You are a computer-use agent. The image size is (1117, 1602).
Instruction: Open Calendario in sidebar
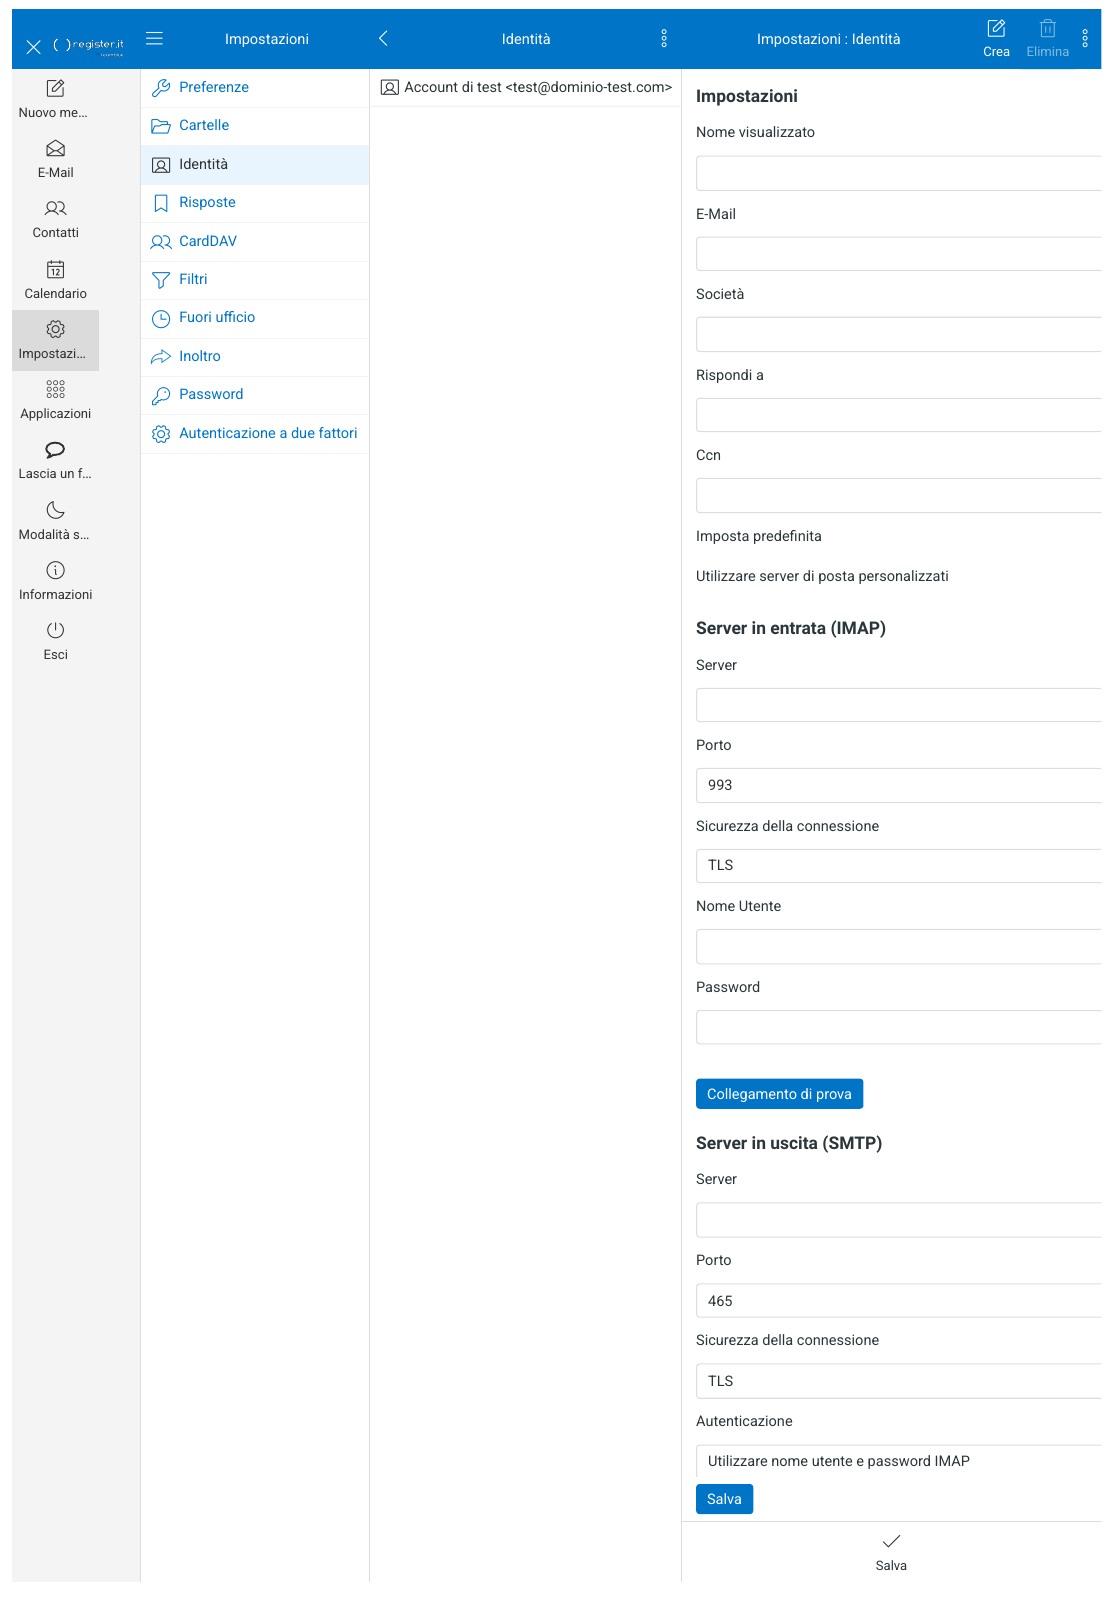(x=56, y=280)
